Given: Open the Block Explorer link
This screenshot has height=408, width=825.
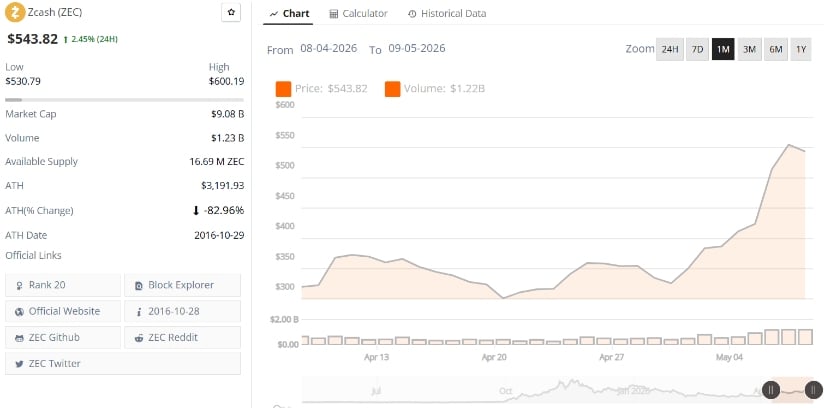Looking at the screenshot, I should tap(183, 285).
